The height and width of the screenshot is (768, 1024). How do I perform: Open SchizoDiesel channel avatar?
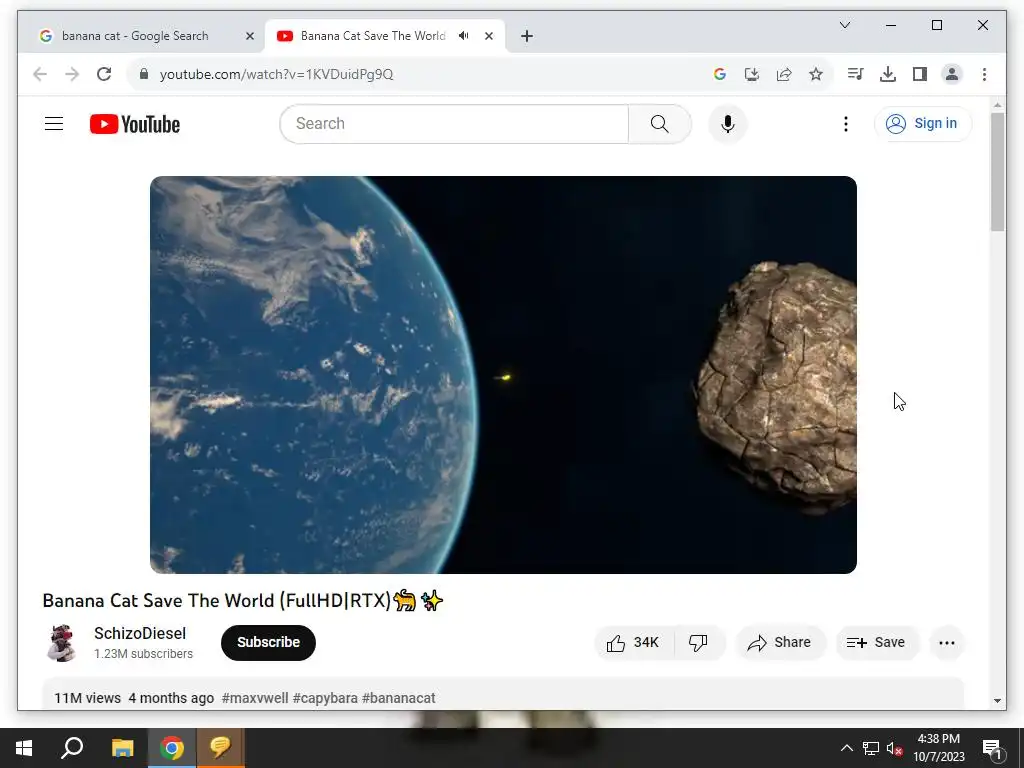[x=62, y=643]
